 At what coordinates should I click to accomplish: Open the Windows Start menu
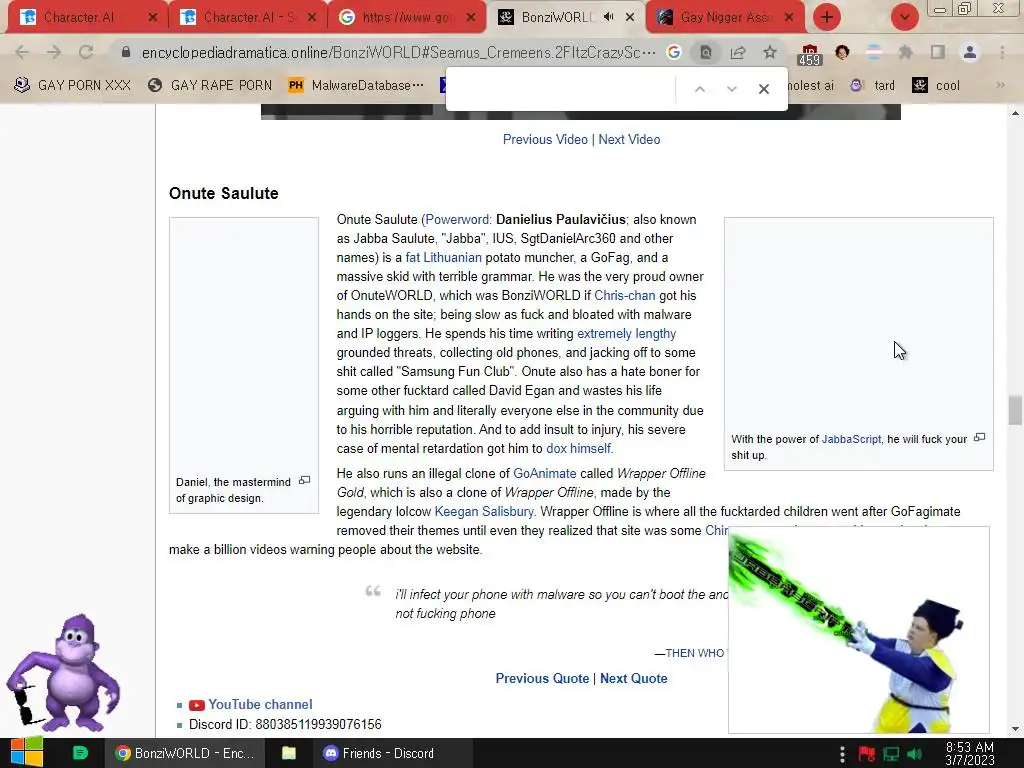[27, 753]
